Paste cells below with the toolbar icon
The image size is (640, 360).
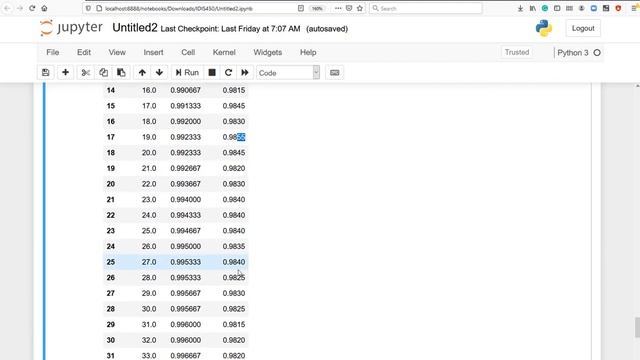[121, 73]
